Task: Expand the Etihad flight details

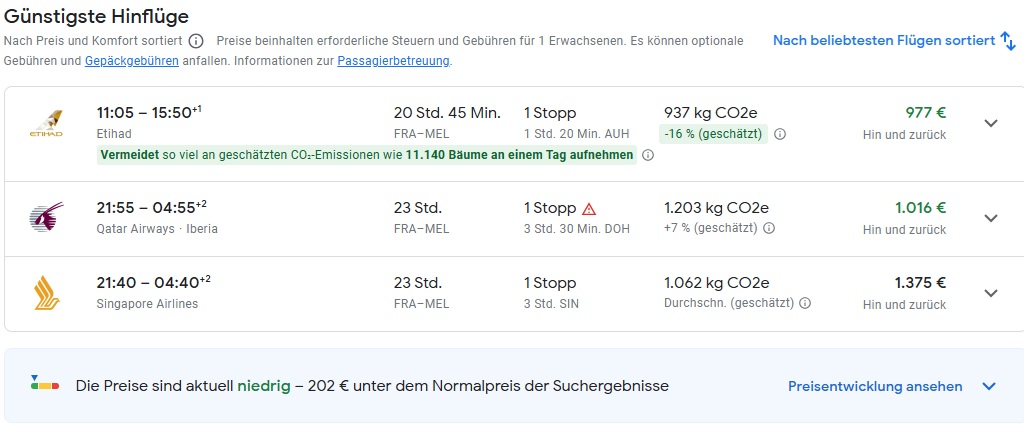Action: [x=991, y=123]
